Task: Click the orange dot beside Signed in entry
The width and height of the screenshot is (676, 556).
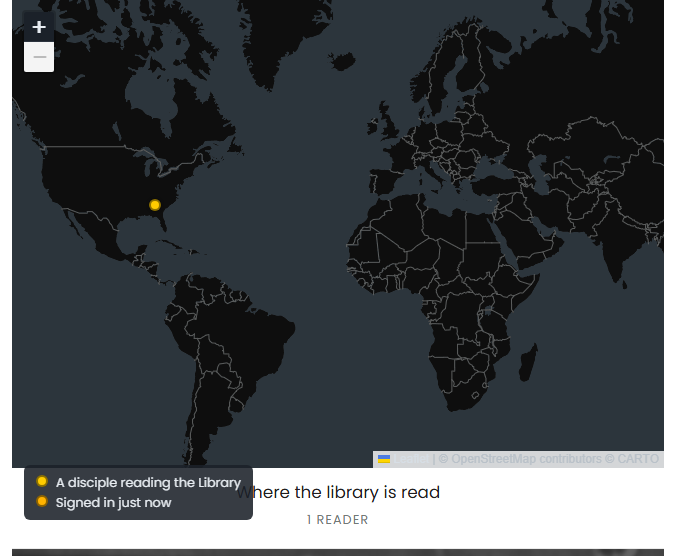Action: point(42,501)
